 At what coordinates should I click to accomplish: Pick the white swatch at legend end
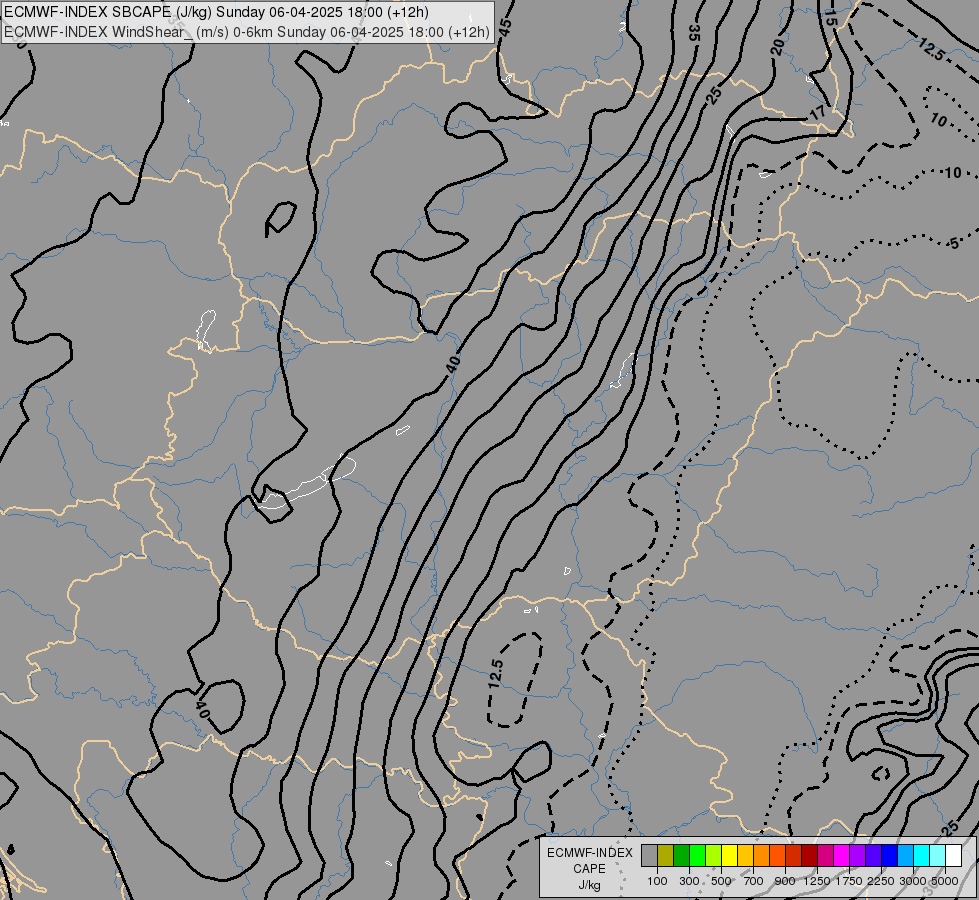pos(953,856)
